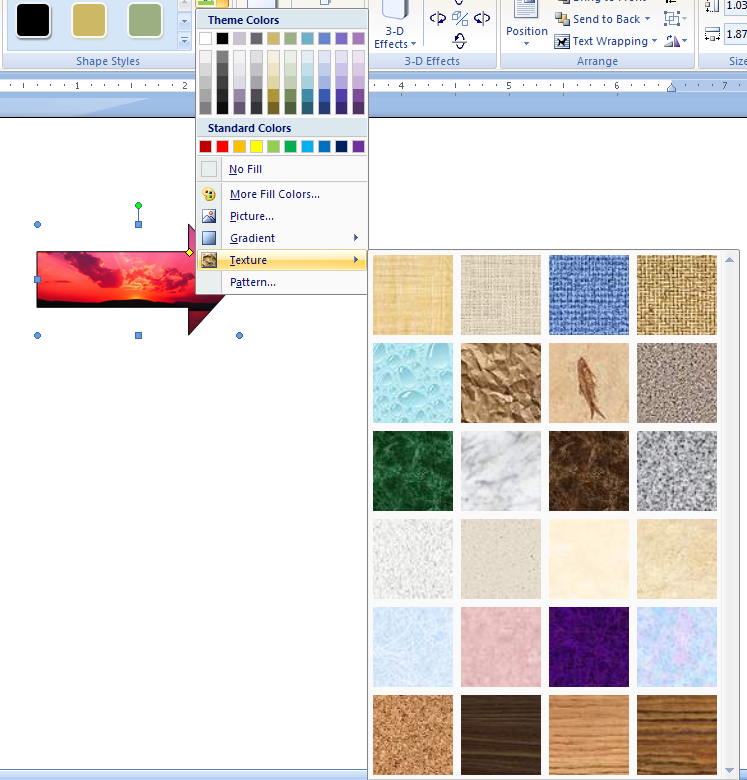This screenshot has width=747, height=780.
Task: Open More Fill Colors dialog
Action: [282, 194]
